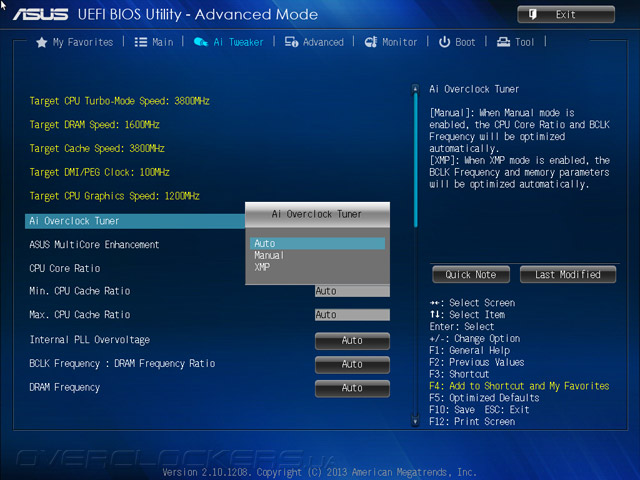Click Target CPU Graphics Speed text
This screenshot has width=640, height=480.
click(x=114, y=196)
